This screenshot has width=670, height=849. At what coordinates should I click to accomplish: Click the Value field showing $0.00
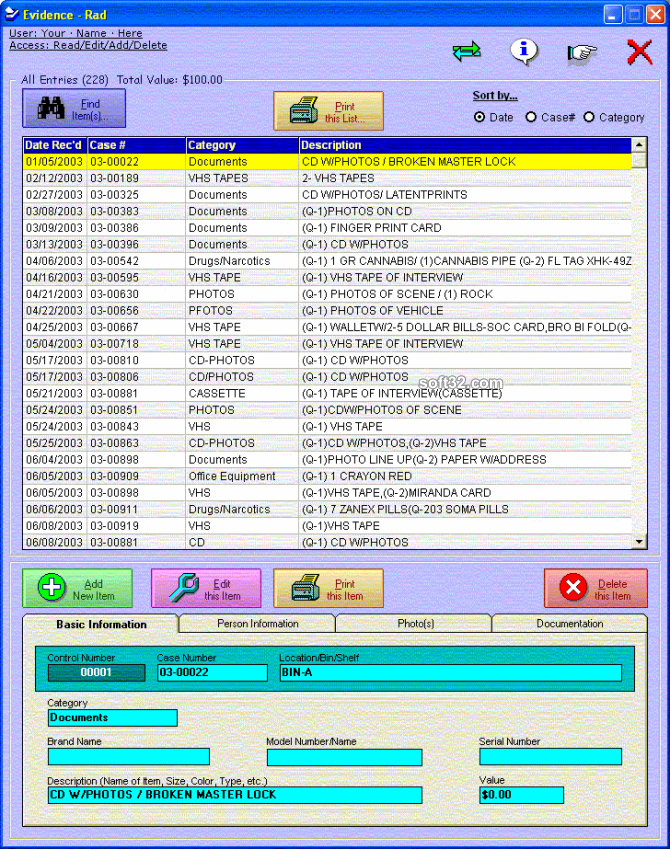(x=522, y=795)
